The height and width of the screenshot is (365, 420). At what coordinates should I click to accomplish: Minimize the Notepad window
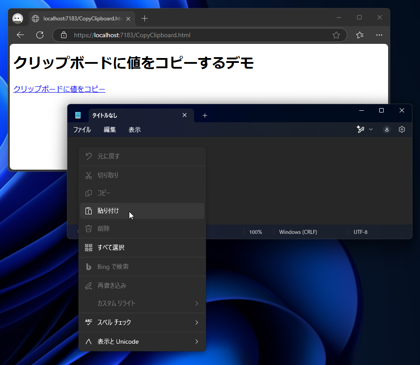click(361, 110)
